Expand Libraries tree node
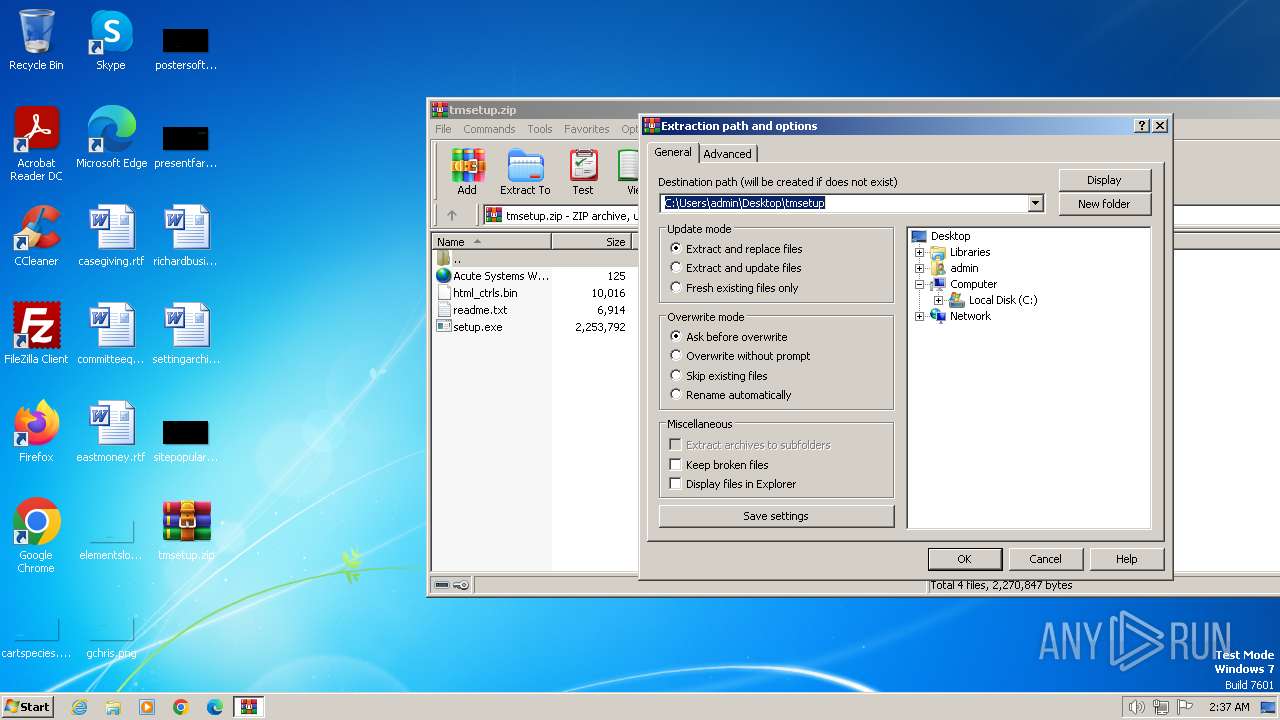Image resolution: width=1280 pixels, height=720 pixels. (x=919, y=252)
